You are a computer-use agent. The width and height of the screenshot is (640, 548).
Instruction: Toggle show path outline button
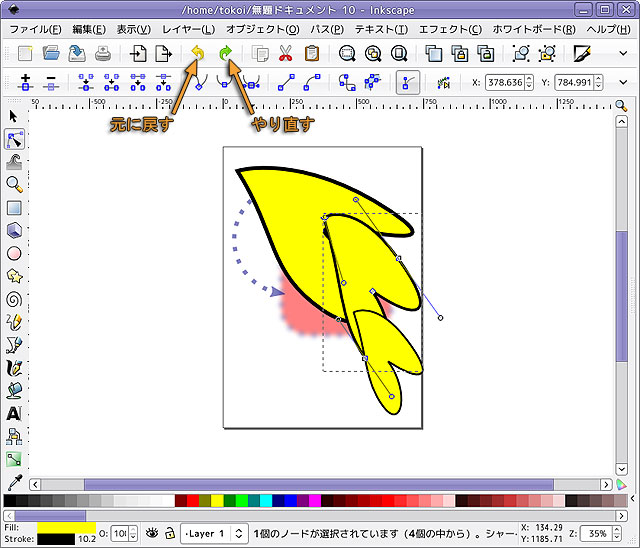click(x=407, y=82)
